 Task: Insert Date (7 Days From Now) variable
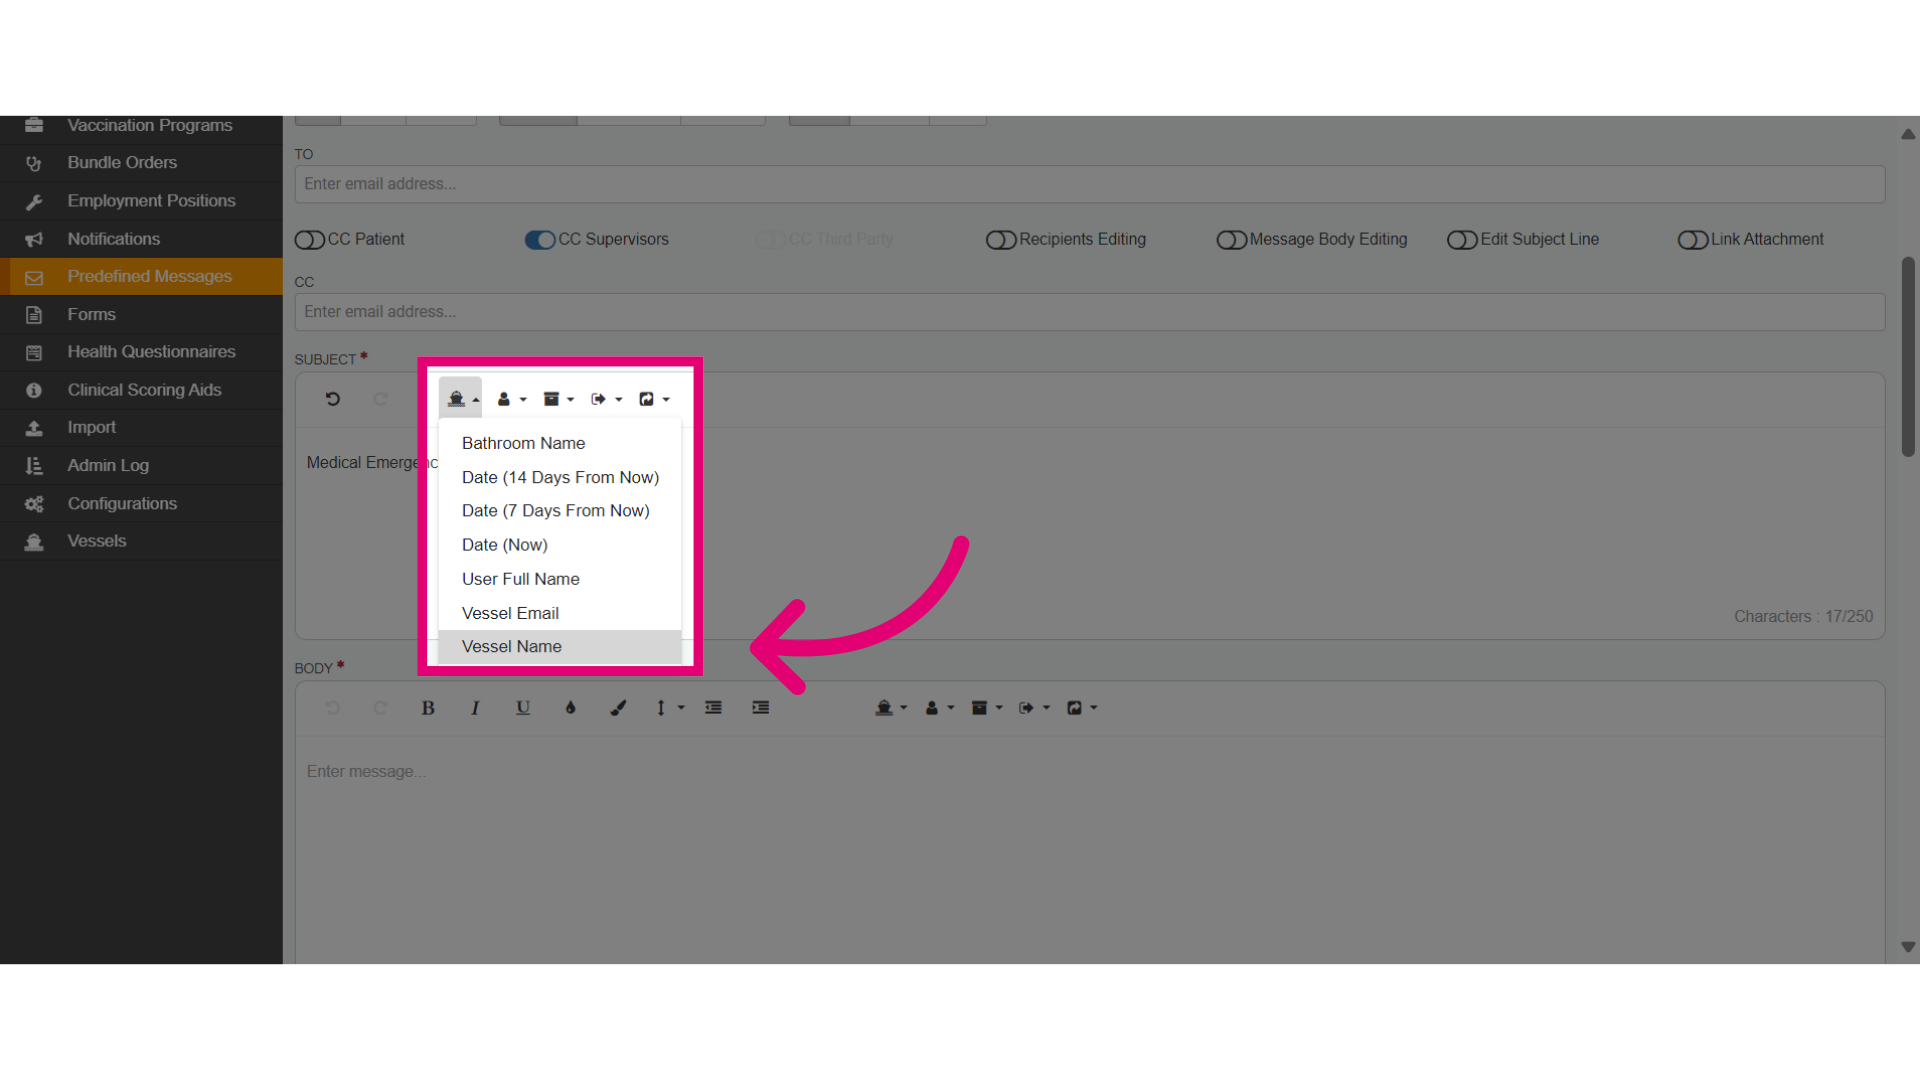click(560, 511)
